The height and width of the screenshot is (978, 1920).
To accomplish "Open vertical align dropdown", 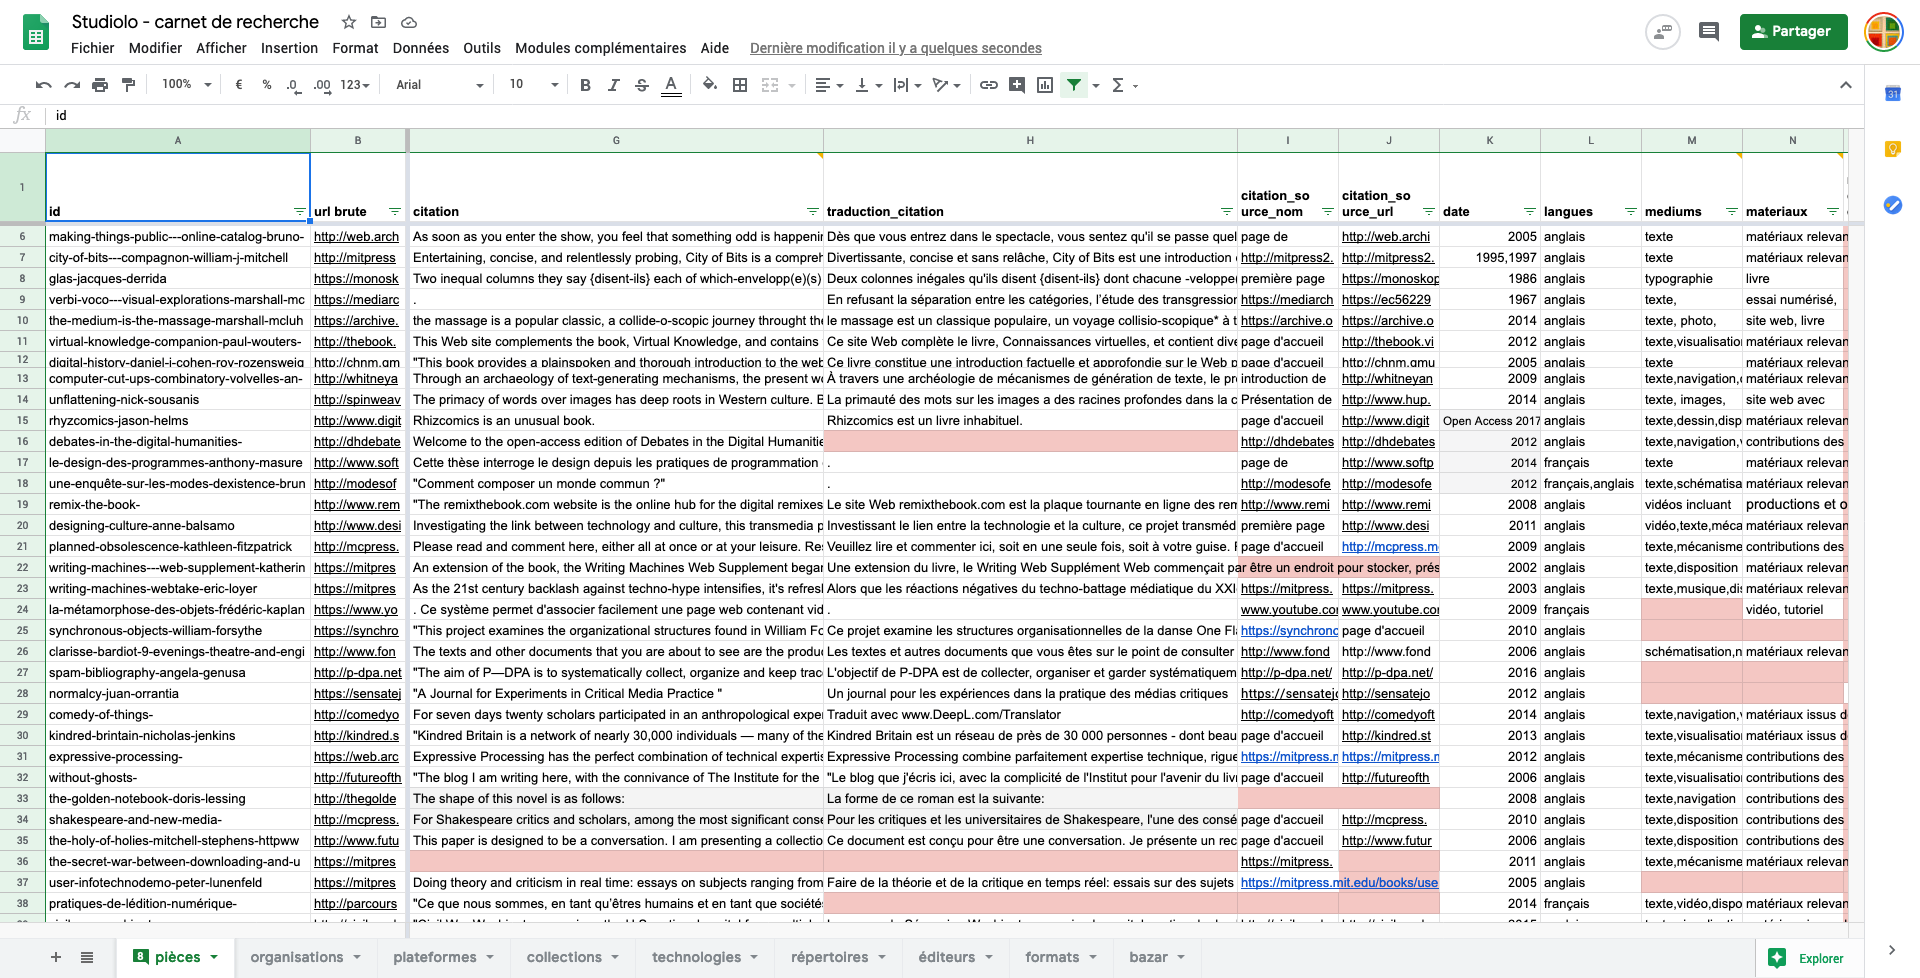I will (x=868, y=85).
